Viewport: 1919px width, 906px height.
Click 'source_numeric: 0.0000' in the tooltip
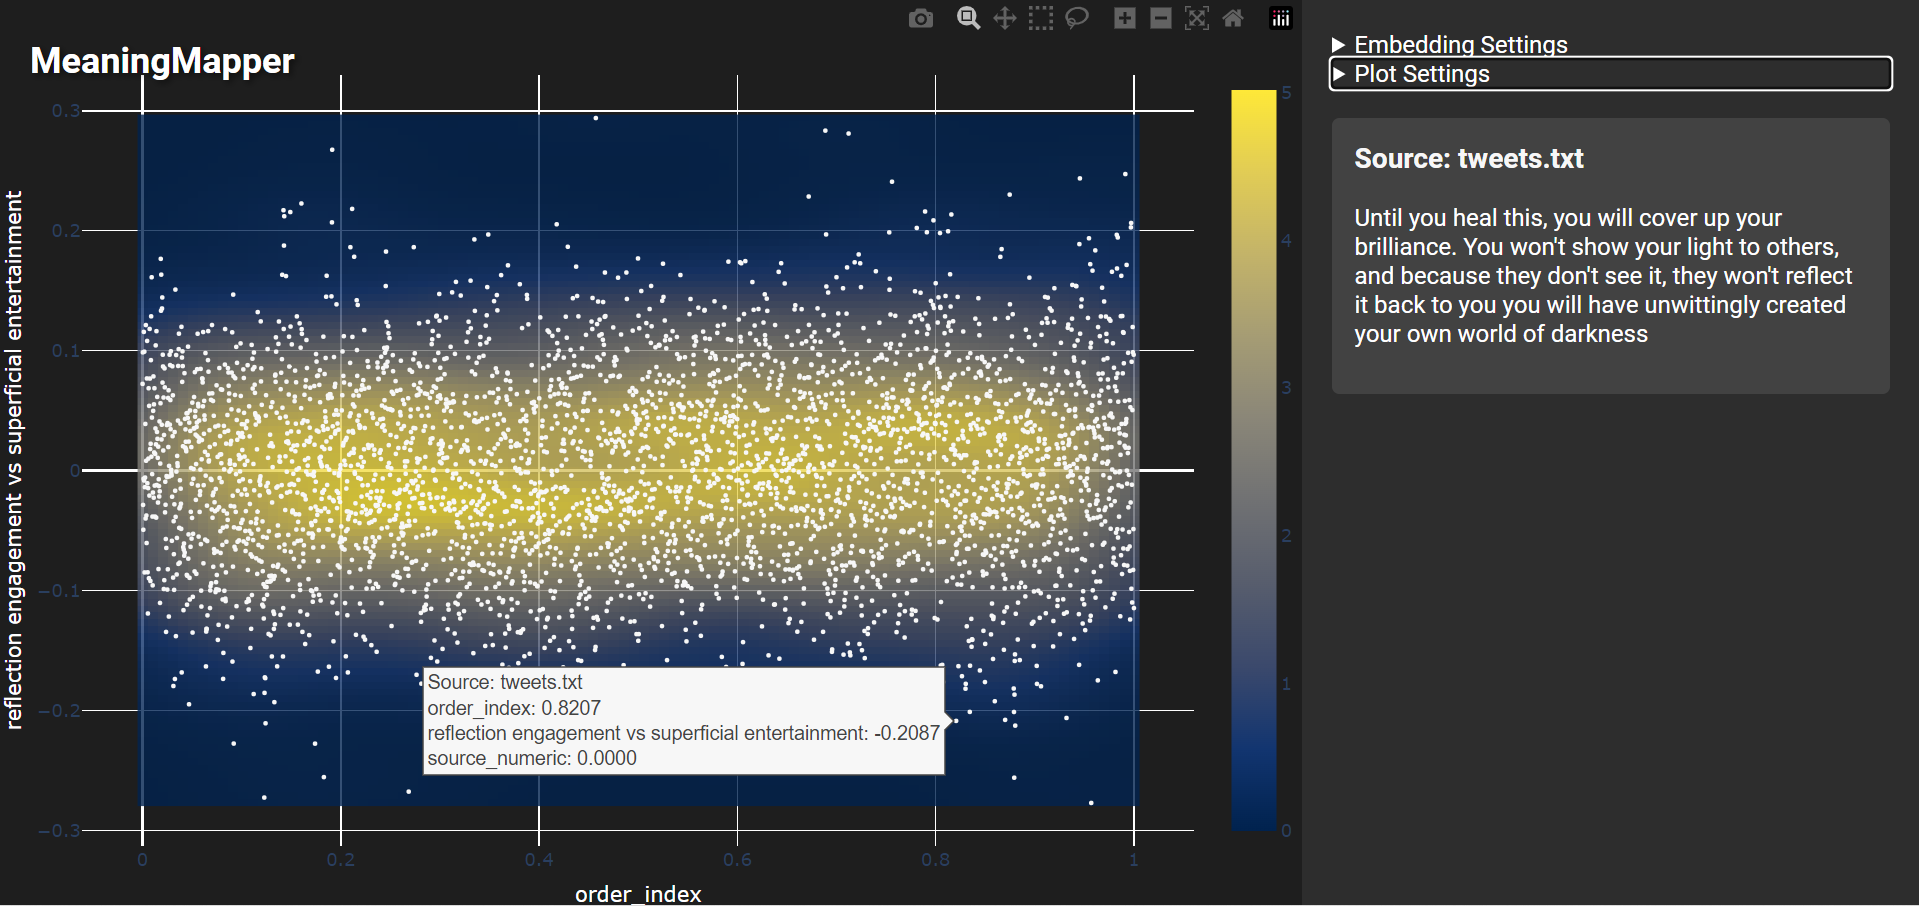[x=532, y=758]
